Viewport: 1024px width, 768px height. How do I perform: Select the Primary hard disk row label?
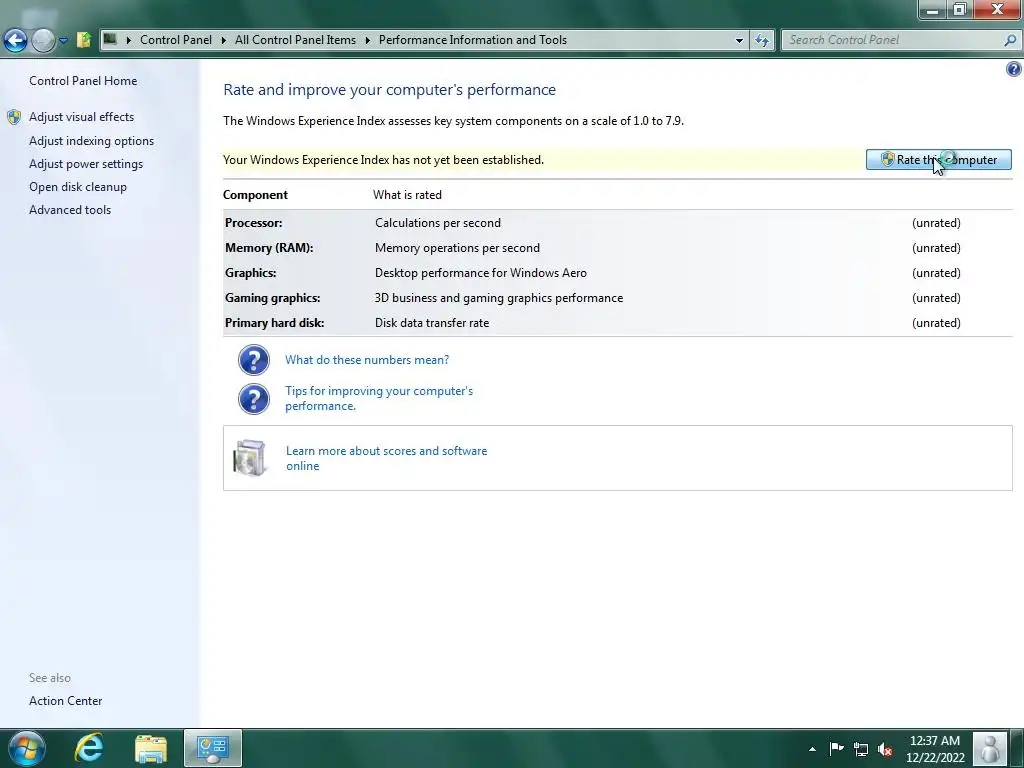[x=274, y=323]
